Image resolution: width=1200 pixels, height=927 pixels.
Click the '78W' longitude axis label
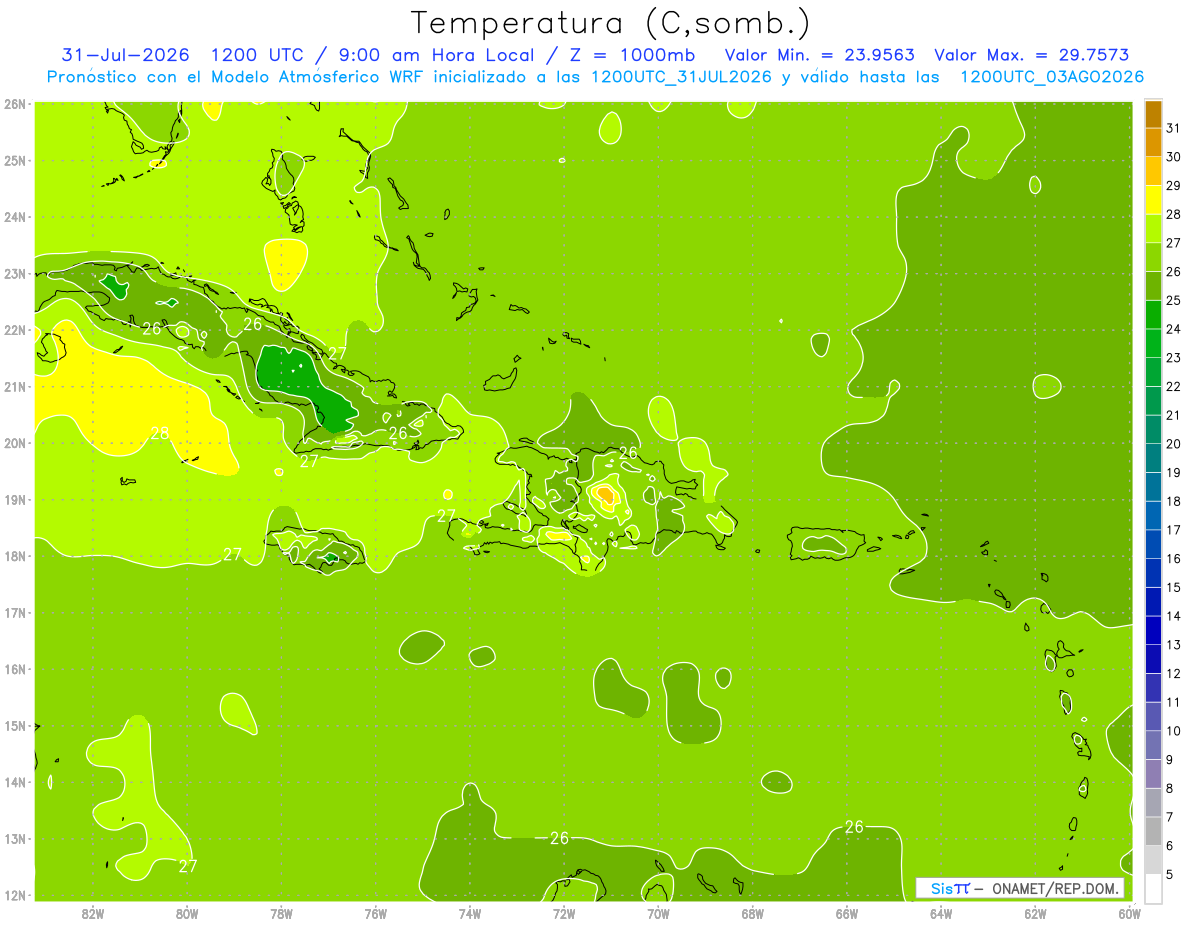pyautogui.click(x=281, y=913)
